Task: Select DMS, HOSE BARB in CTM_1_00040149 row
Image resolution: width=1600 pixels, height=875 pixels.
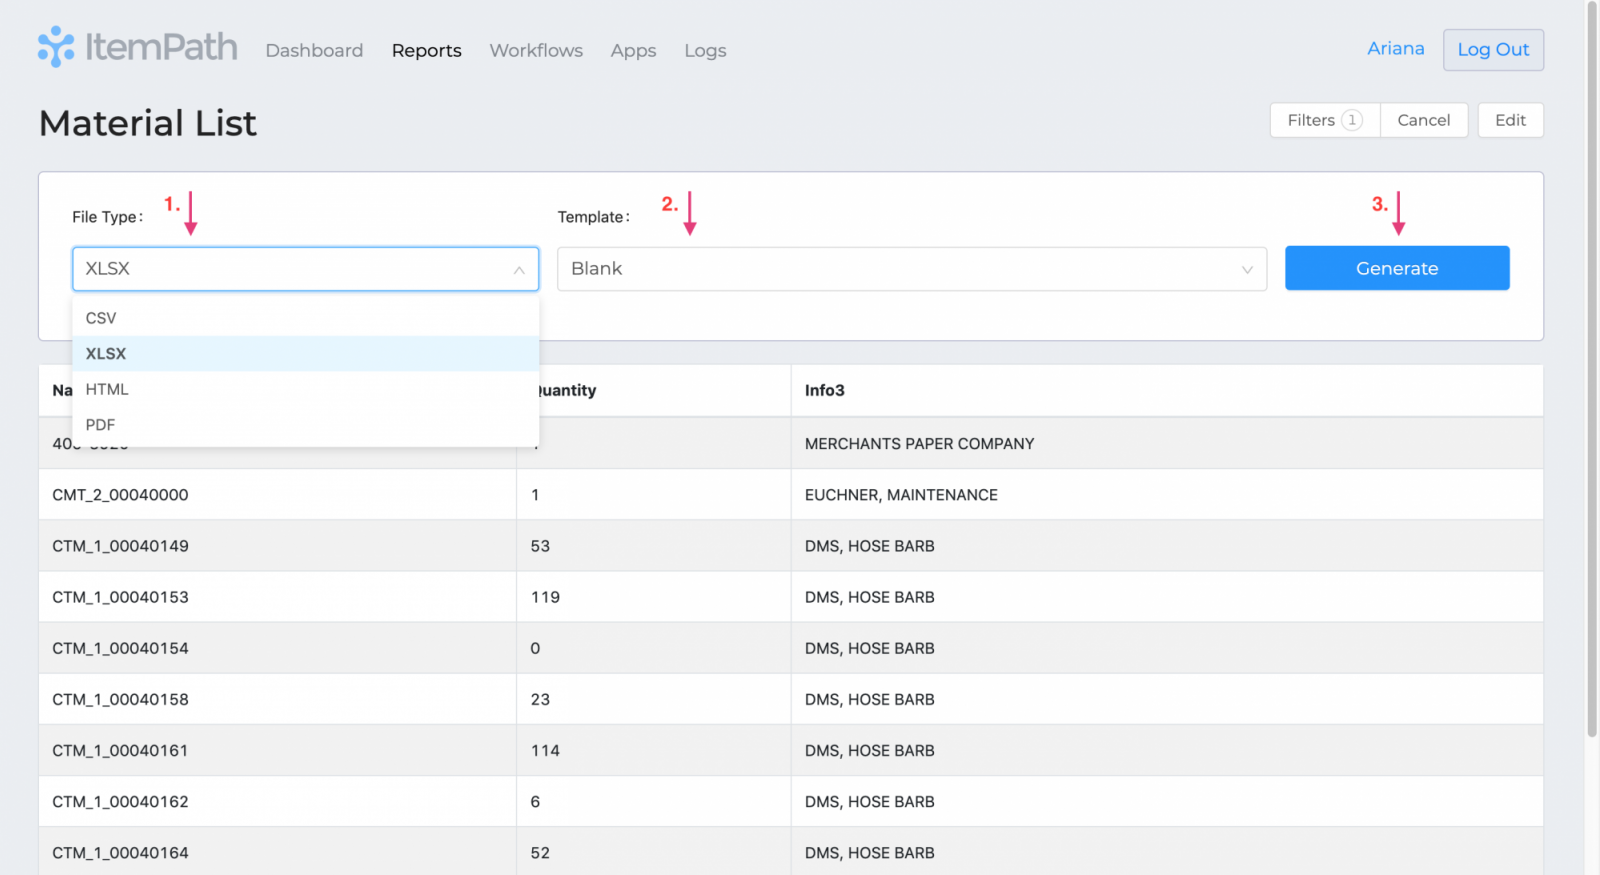Action: (1167, 546)
